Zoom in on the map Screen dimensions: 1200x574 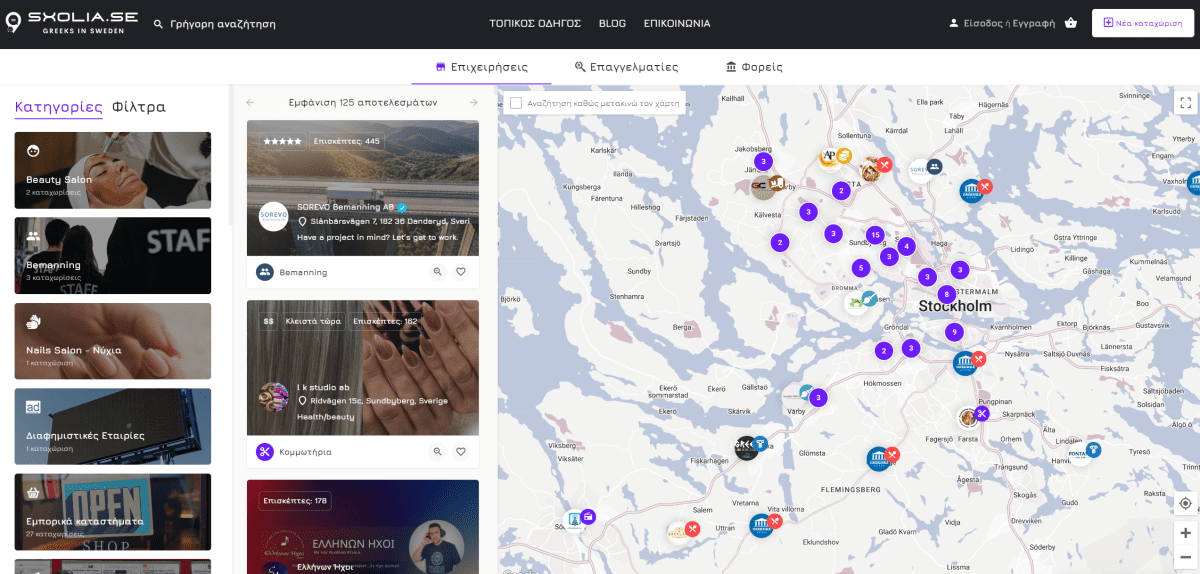[x=1185, y=533]
